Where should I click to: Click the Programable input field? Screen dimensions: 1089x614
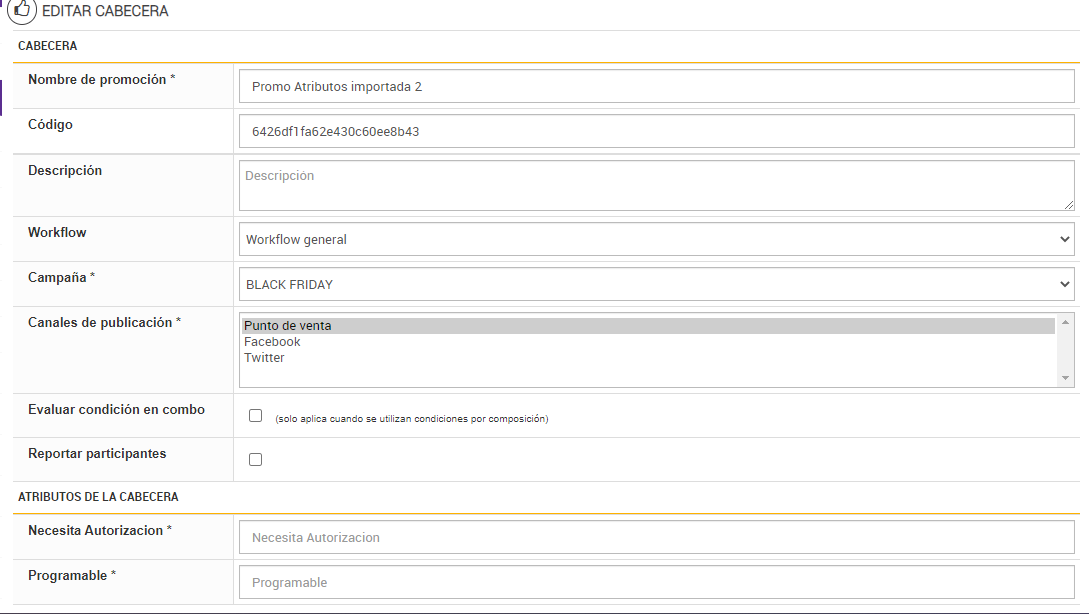coord(656,583)
